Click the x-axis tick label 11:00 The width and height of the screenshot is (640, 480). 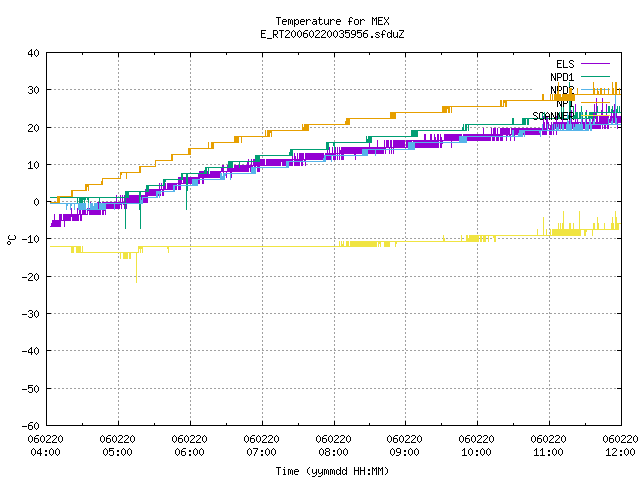(x=548, y=452)
